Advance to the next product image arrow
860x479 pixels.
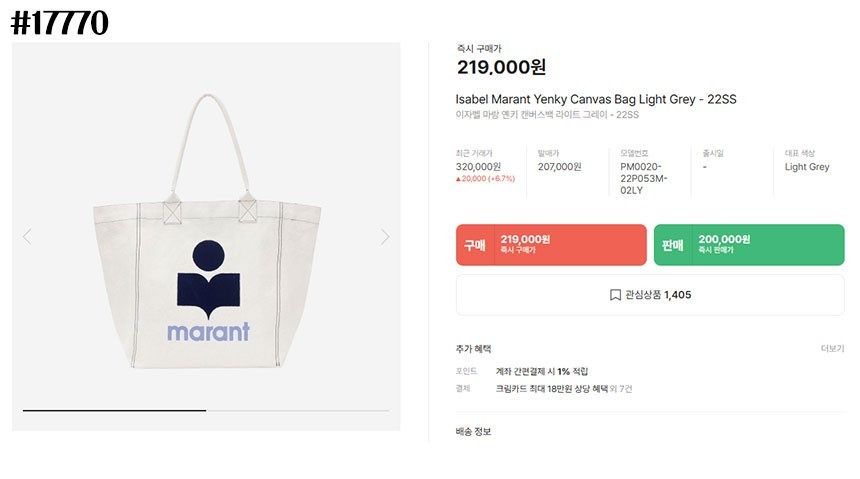385,237
